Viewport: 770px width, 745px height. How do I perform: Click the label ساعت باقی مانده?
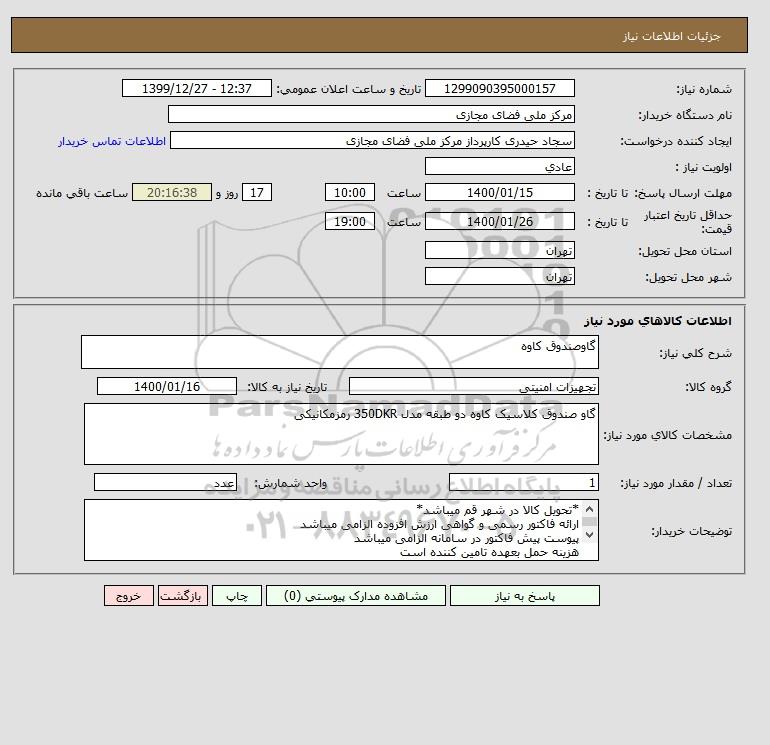pyautogui.click(x=82, y=193)
